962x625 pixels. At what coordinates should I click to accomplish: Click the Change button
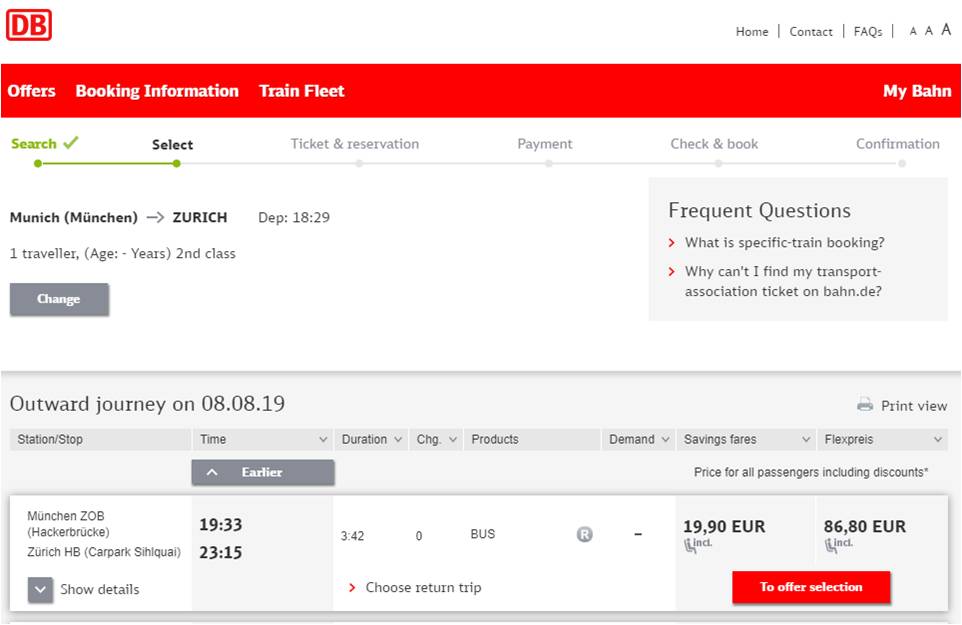click(x=60, y=299)
